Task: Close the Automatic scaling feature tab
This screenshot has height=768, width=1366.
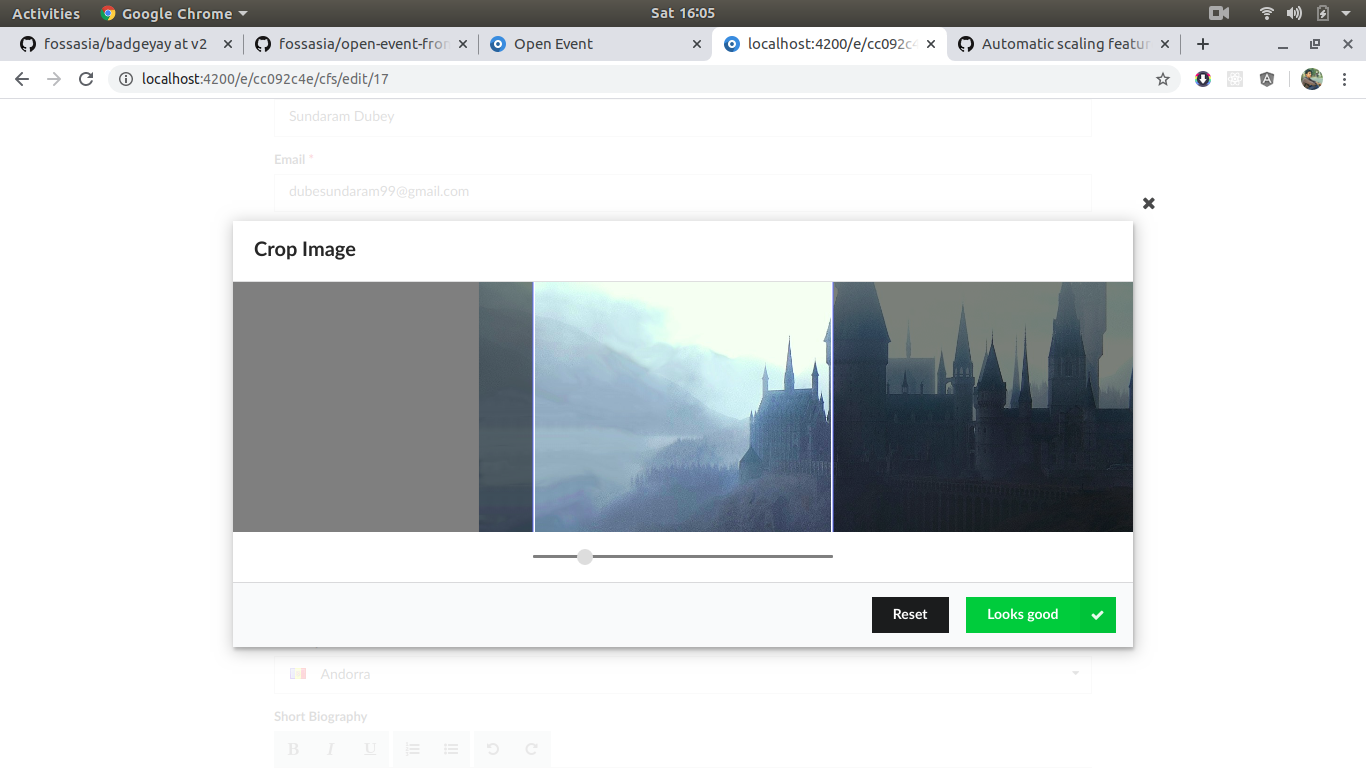Action: point(1165,44)
